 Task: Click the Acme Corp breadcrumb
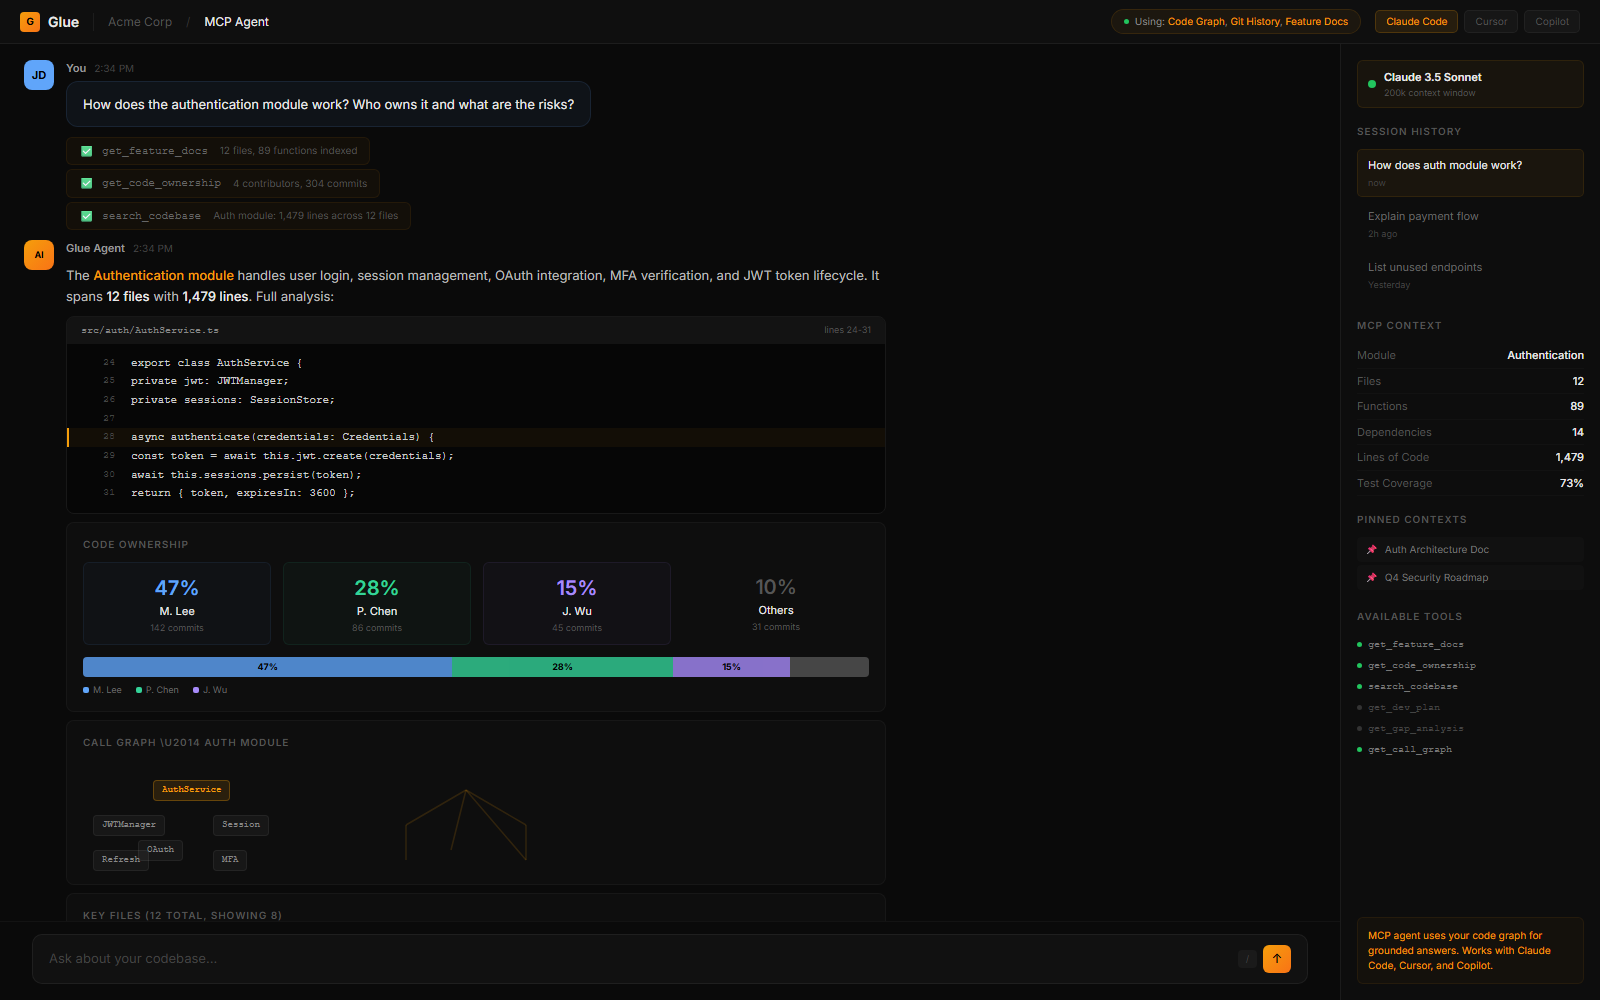[140, 22]
